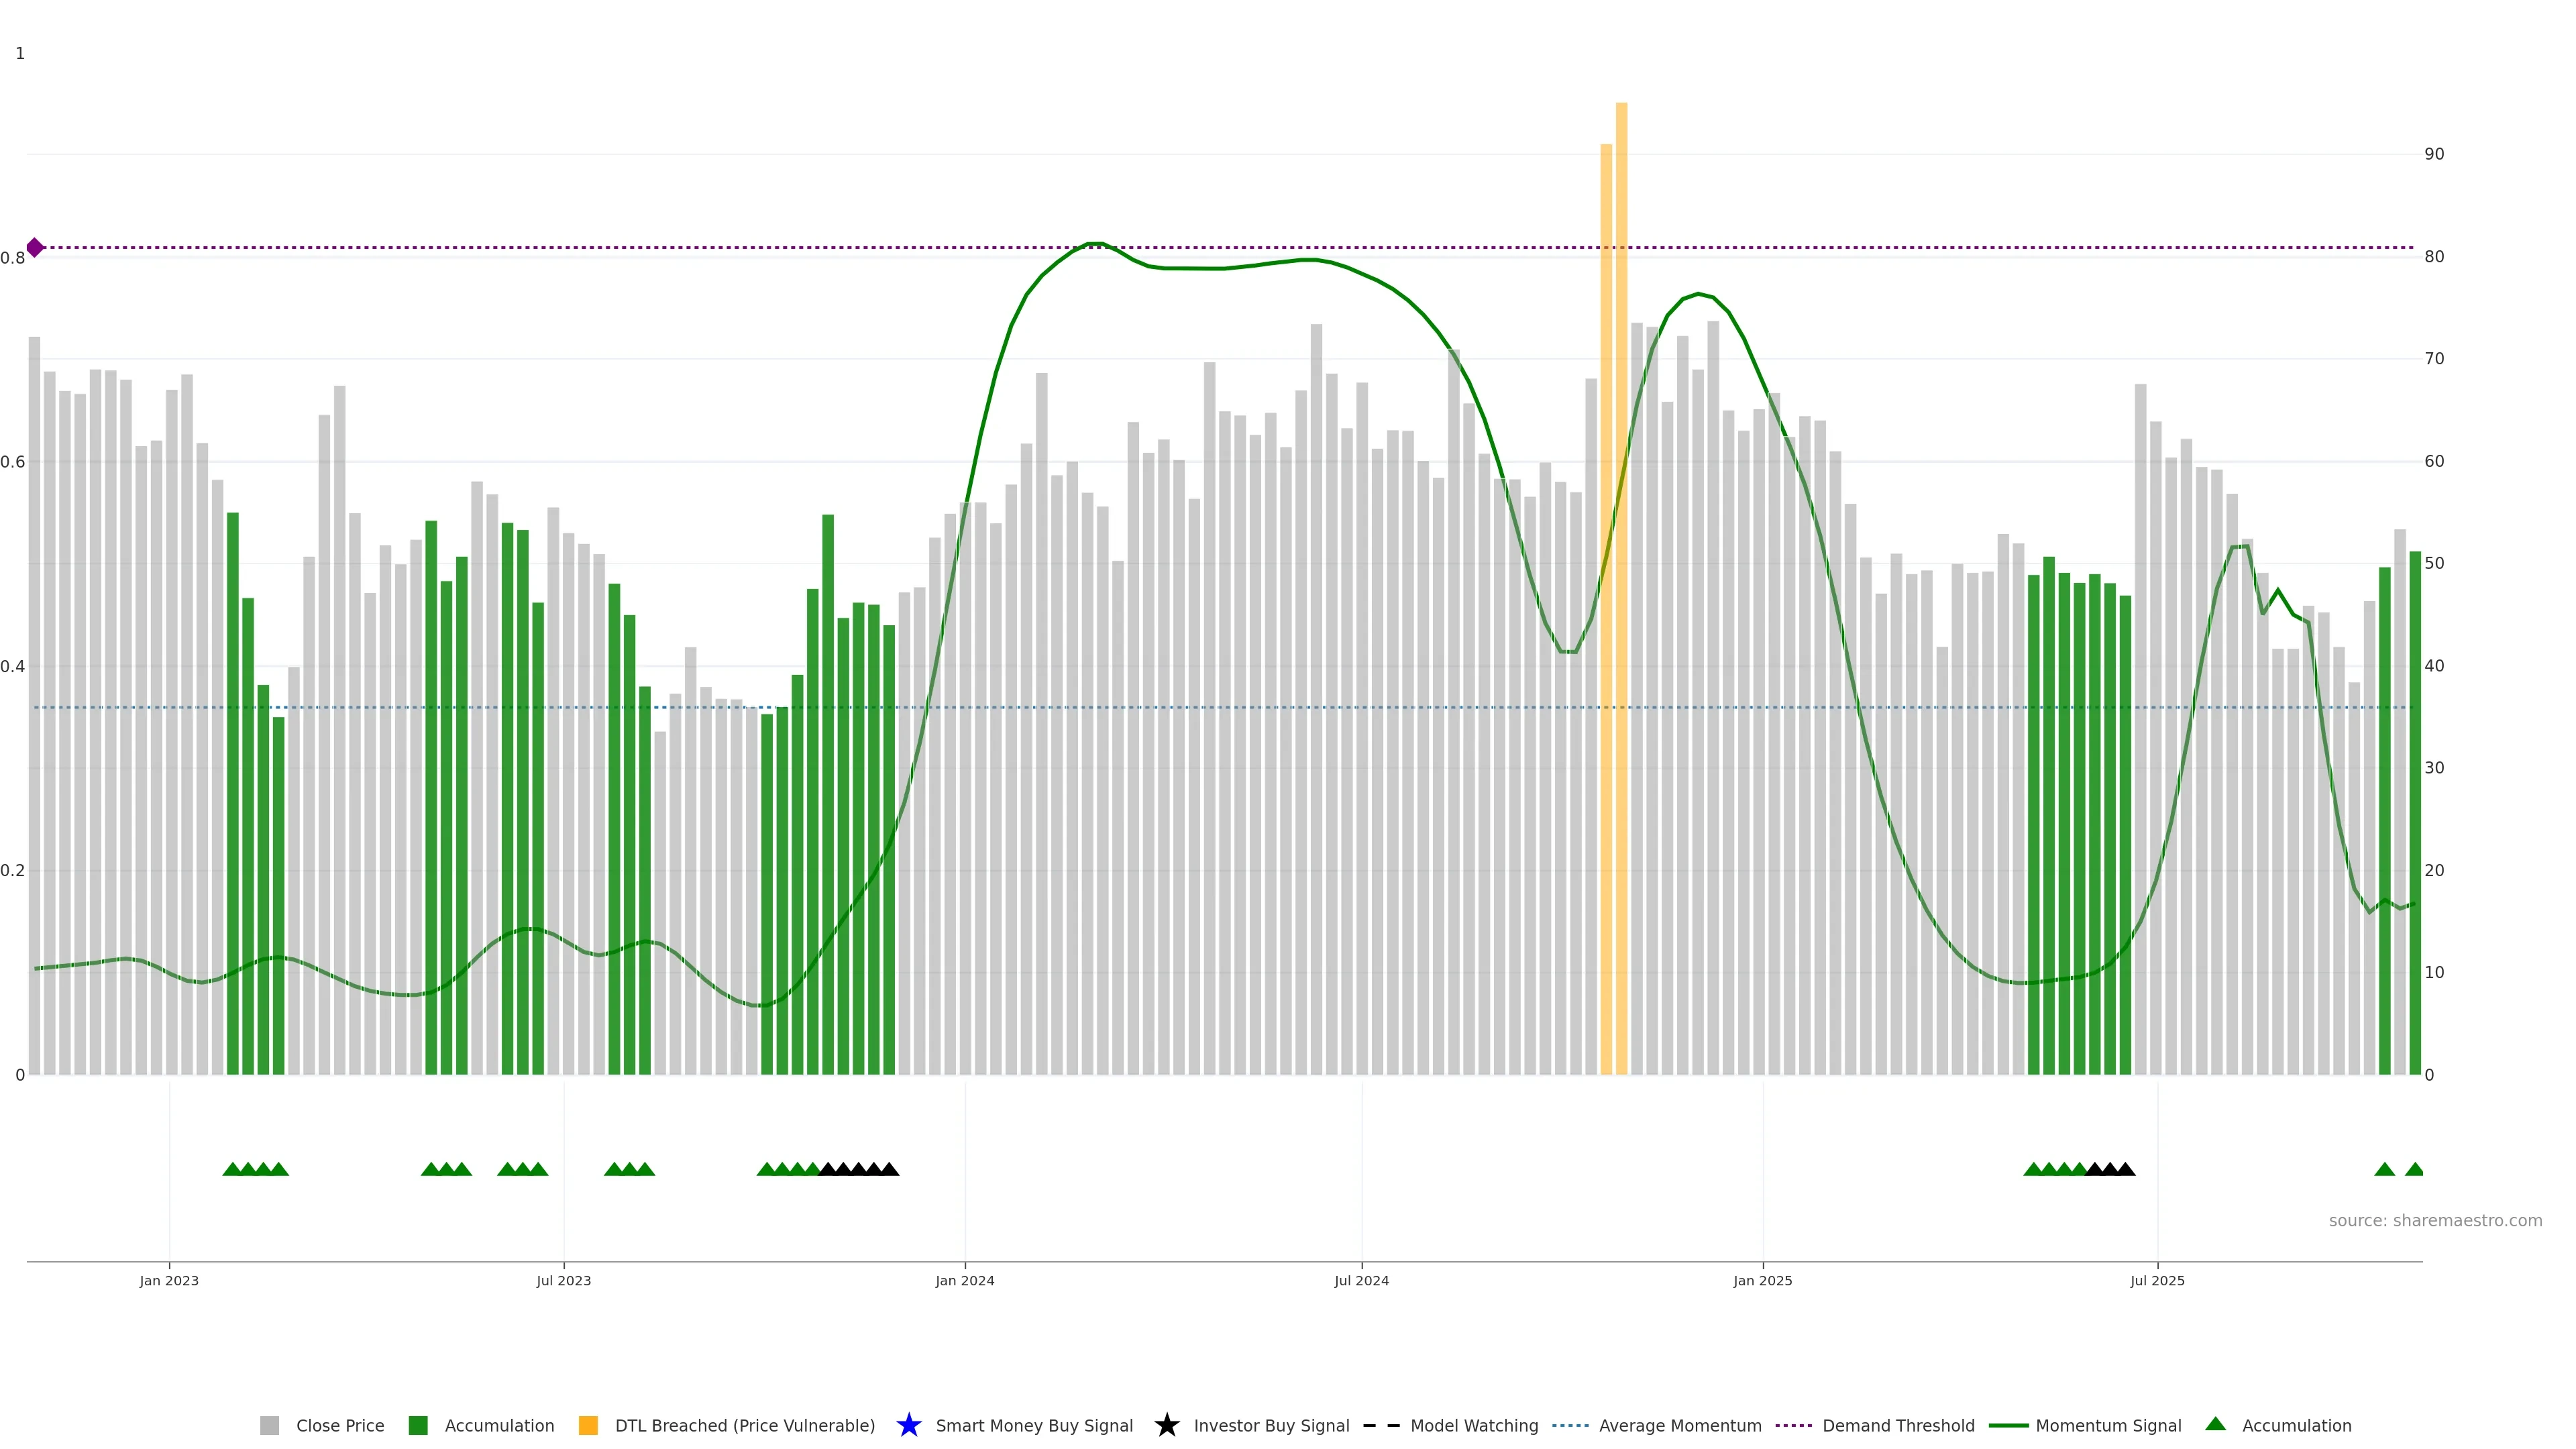Viewport: 2576px width, 1449px height.
Task: Click the Jul 2025 axis label
Action: point(2157,1280)
